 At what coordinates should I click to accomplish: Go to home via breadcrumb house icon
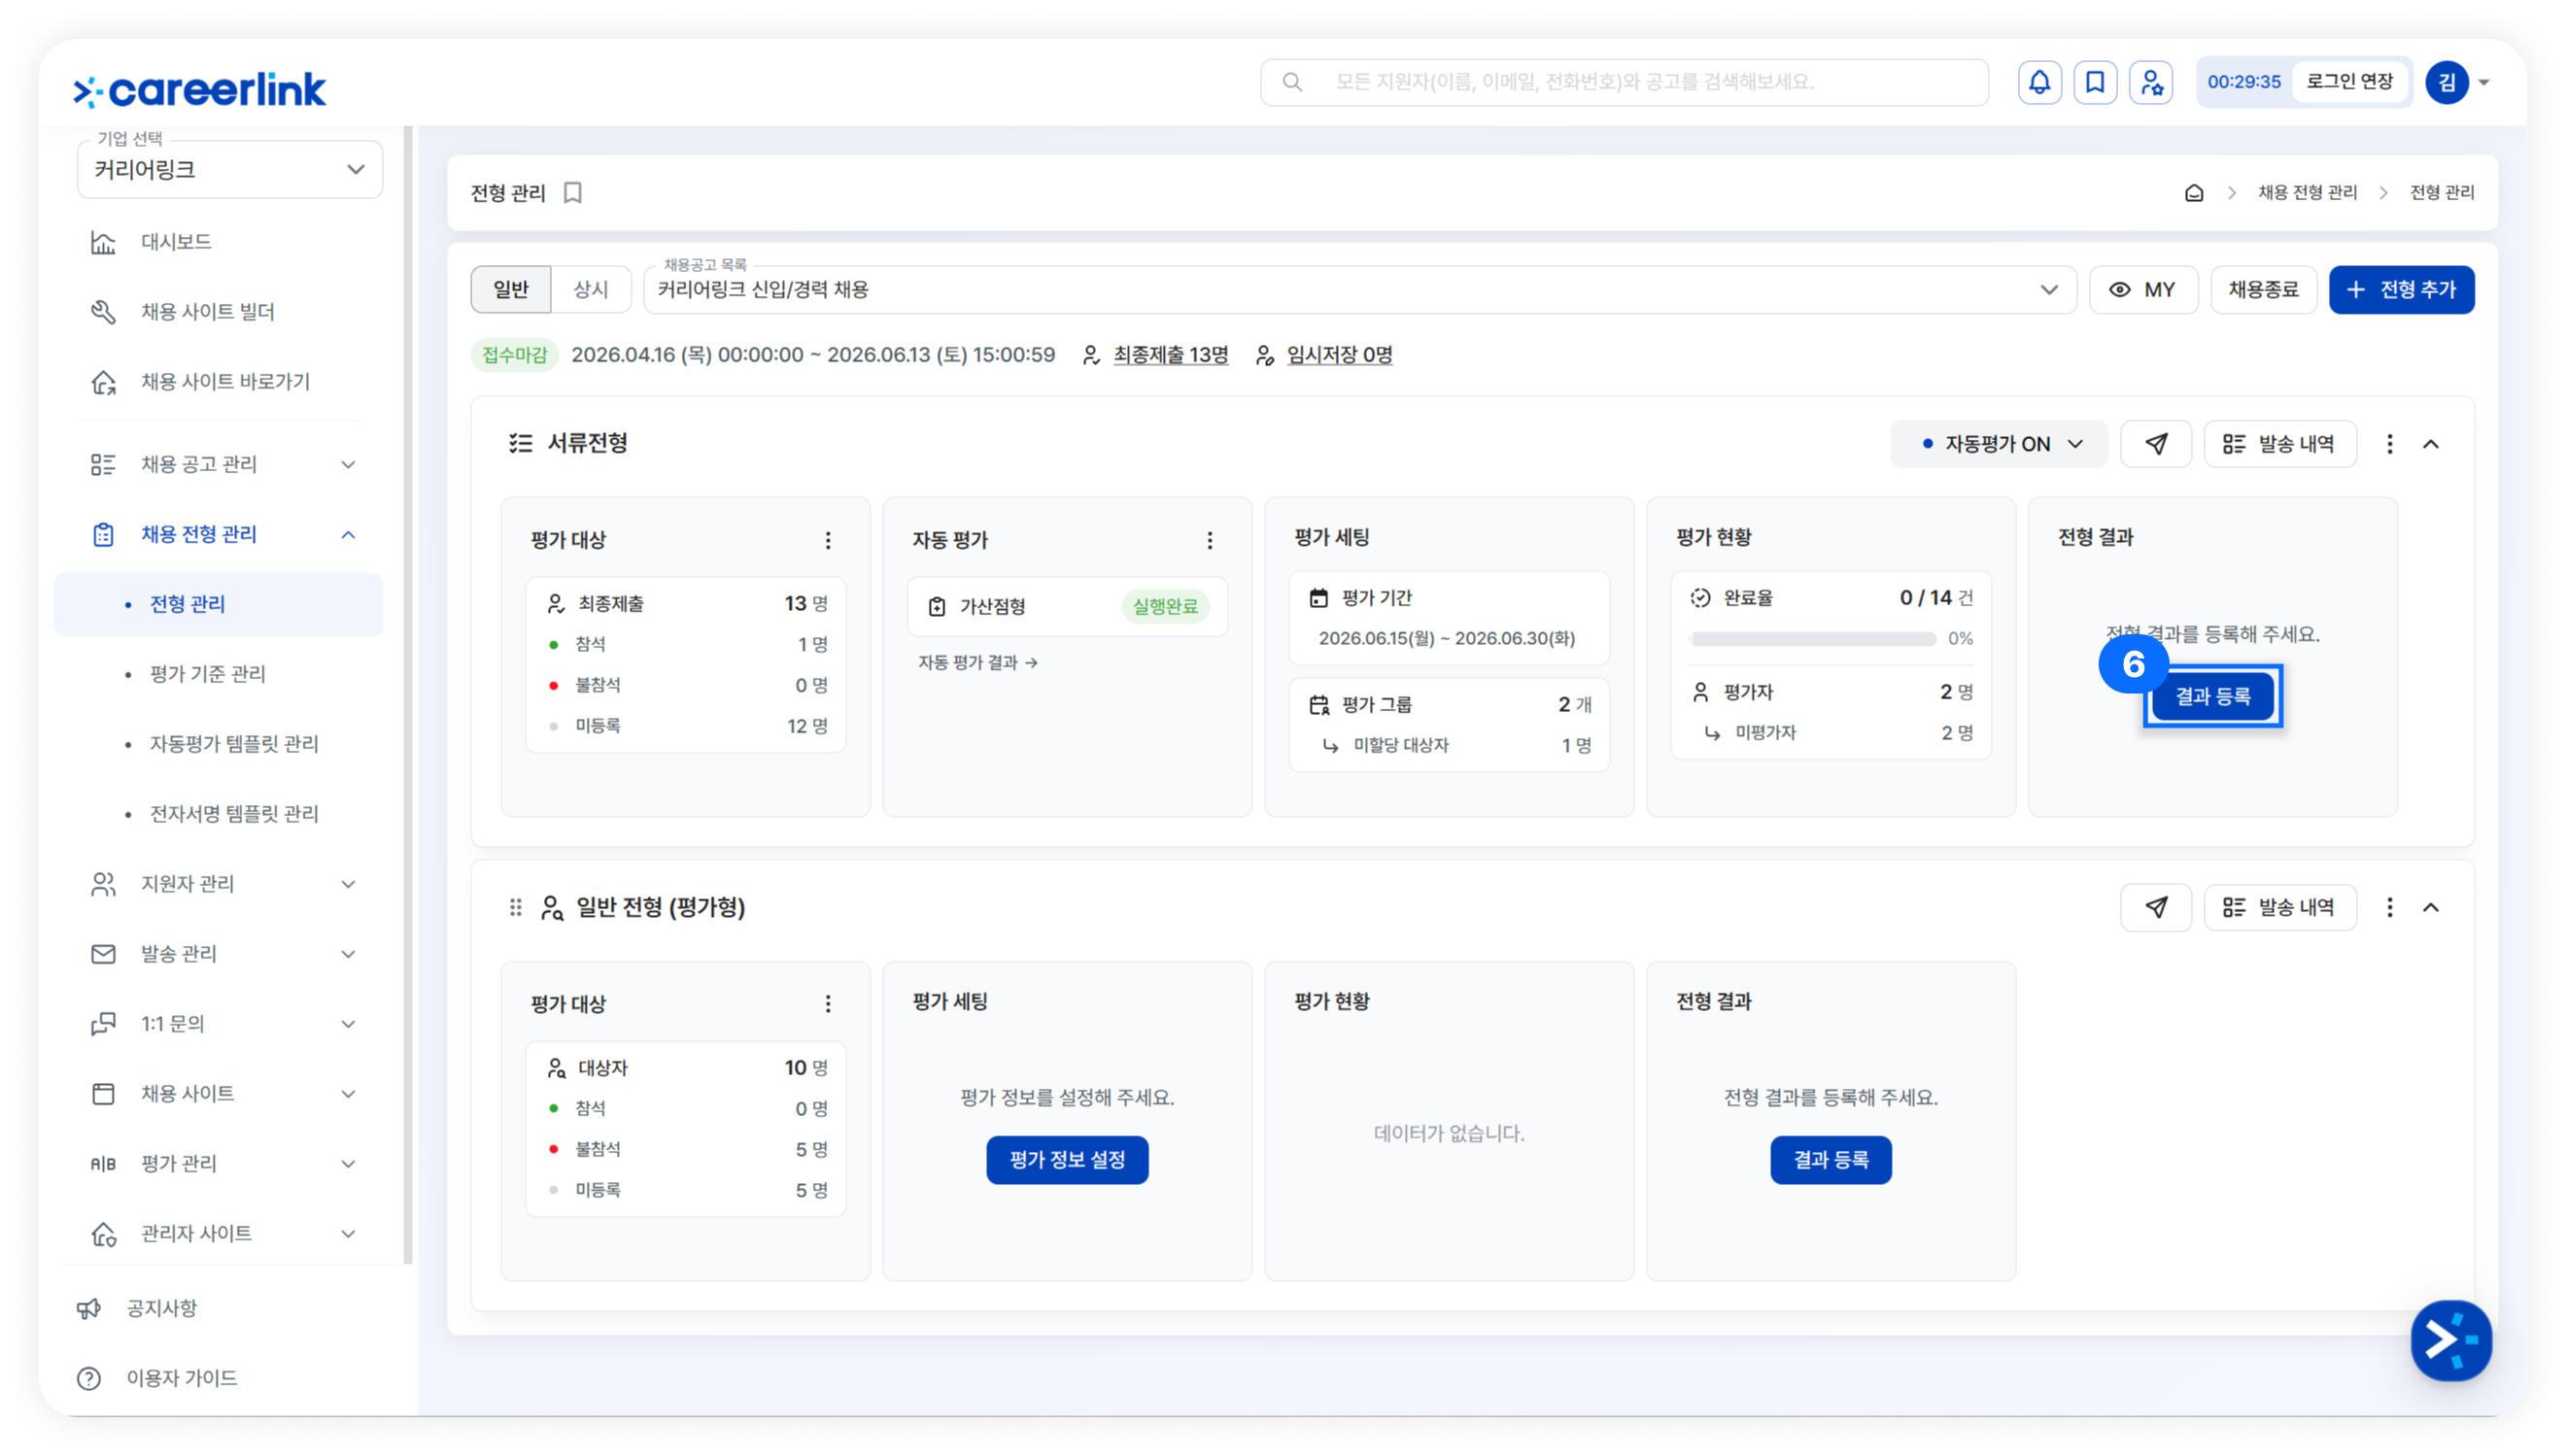pyautogui.click(x=2194, y=192)
